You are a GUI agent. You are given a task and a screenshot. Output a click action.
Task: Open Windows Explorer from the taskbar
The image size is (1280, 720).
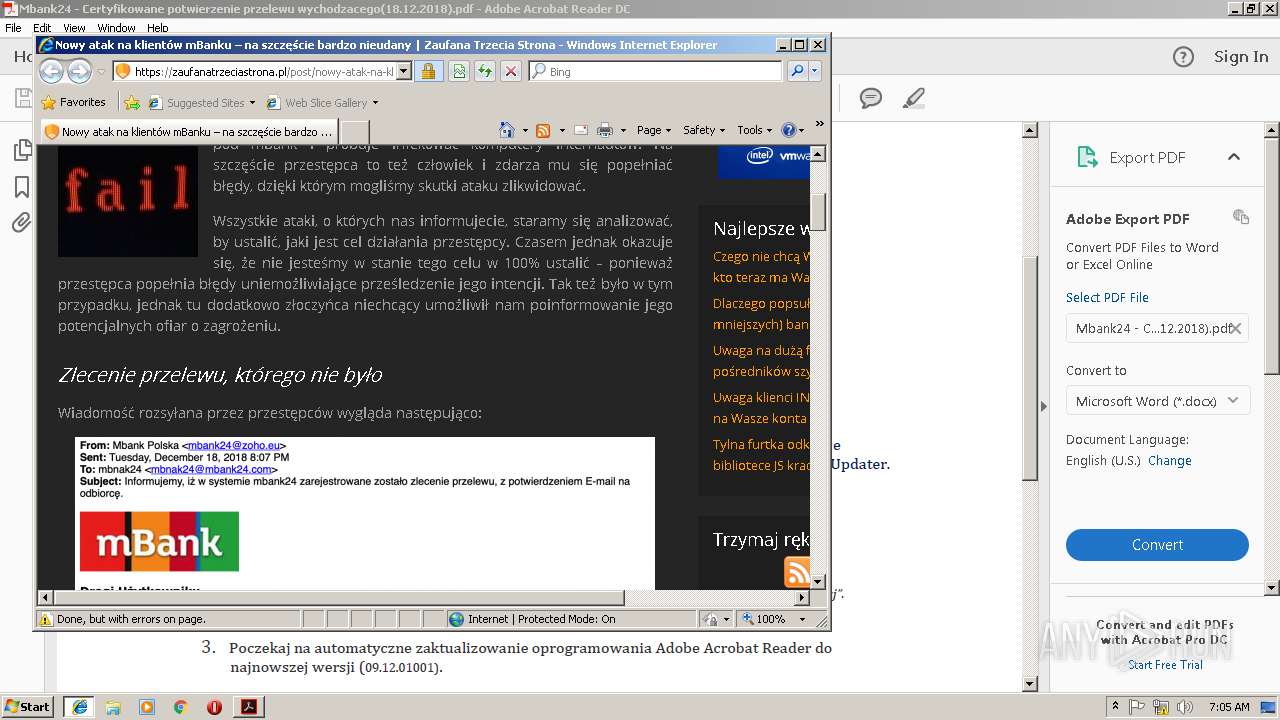113,707
